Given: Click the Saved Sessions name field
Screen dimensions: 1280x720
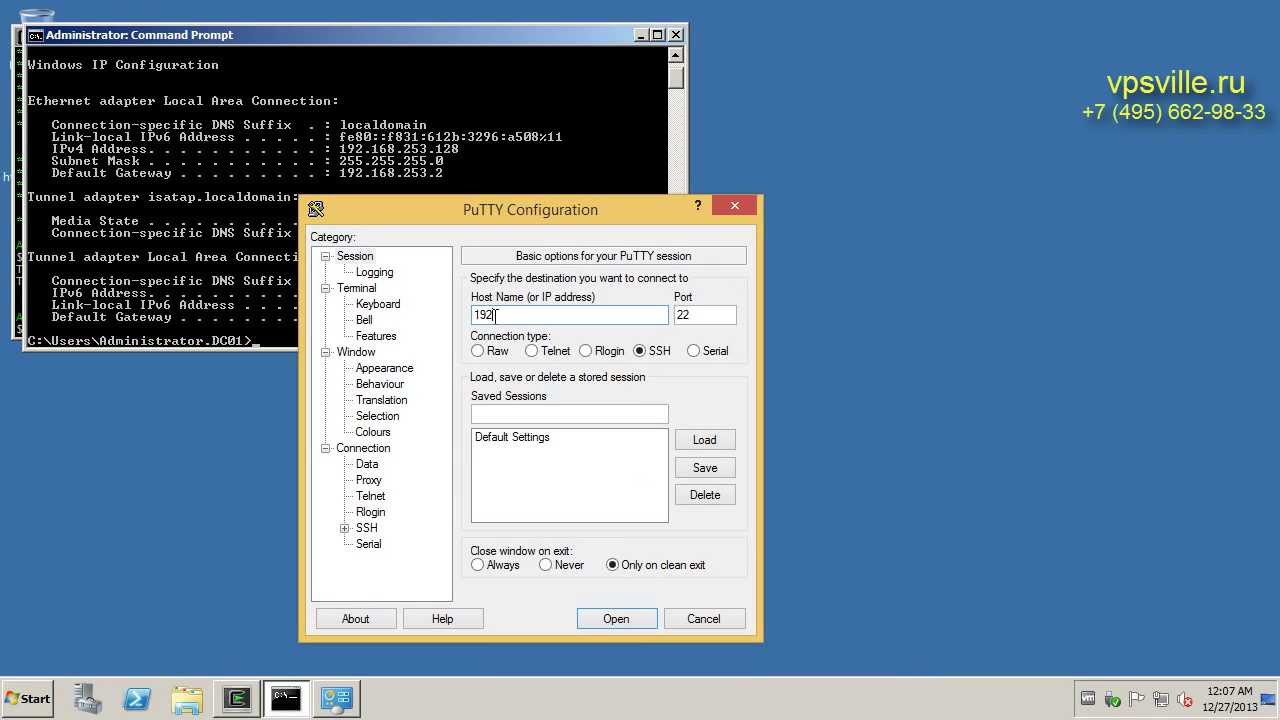Looking at the screenshot, I should tap(570, 414).
